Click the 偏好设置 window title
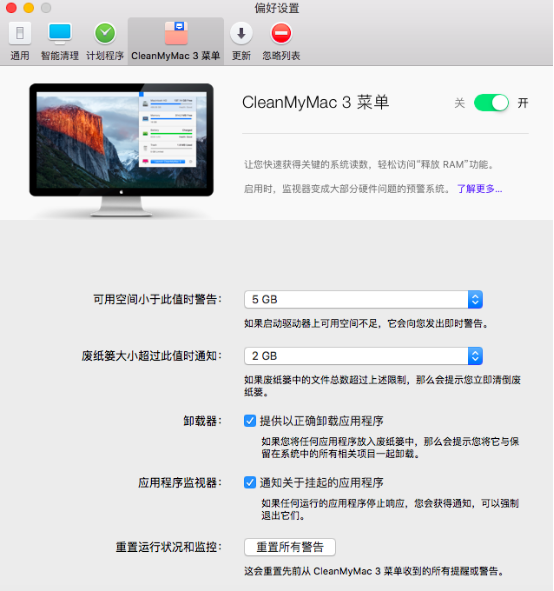Viewport: 554px width, 591px height. (277, 8)
